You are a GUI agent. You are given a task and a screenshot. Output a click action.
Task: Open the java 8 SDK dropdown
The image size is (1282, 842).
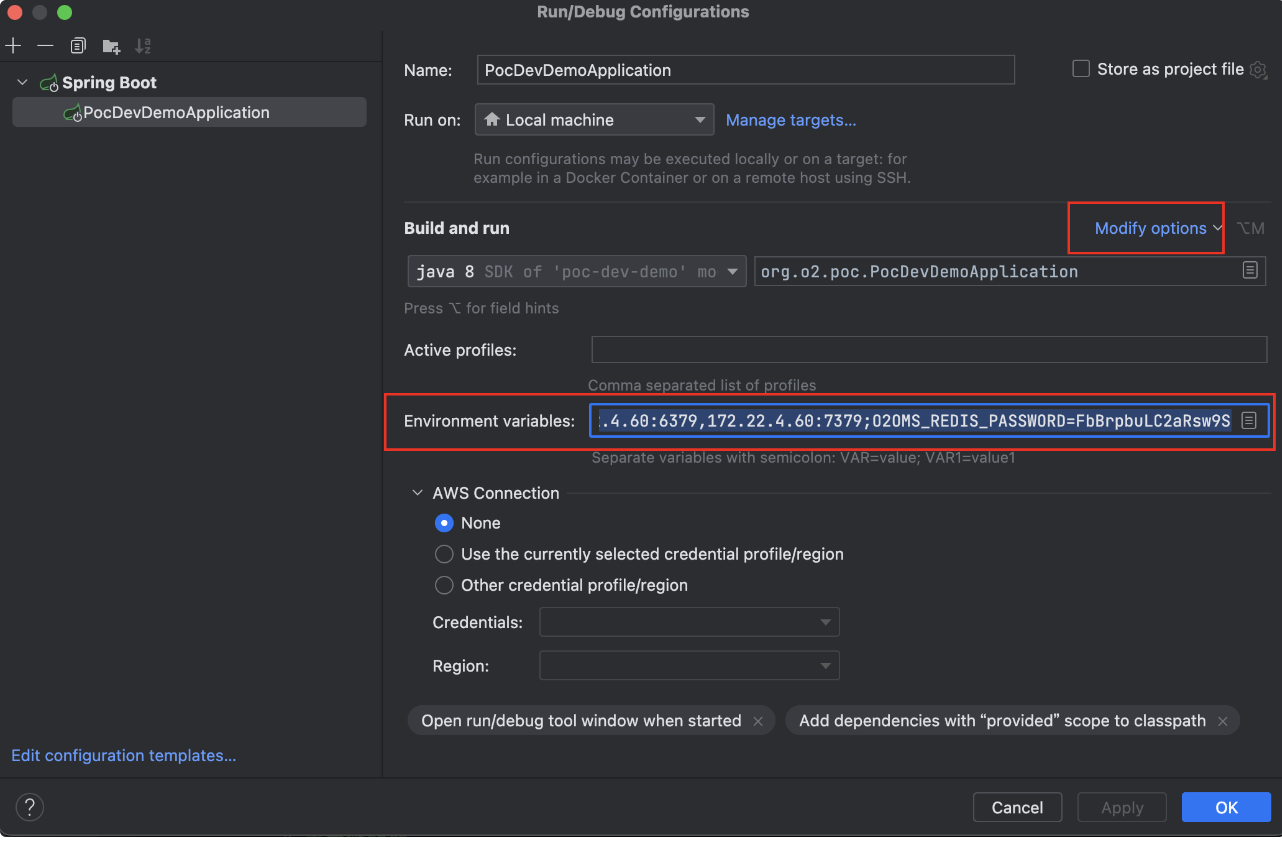click(576, 271)
